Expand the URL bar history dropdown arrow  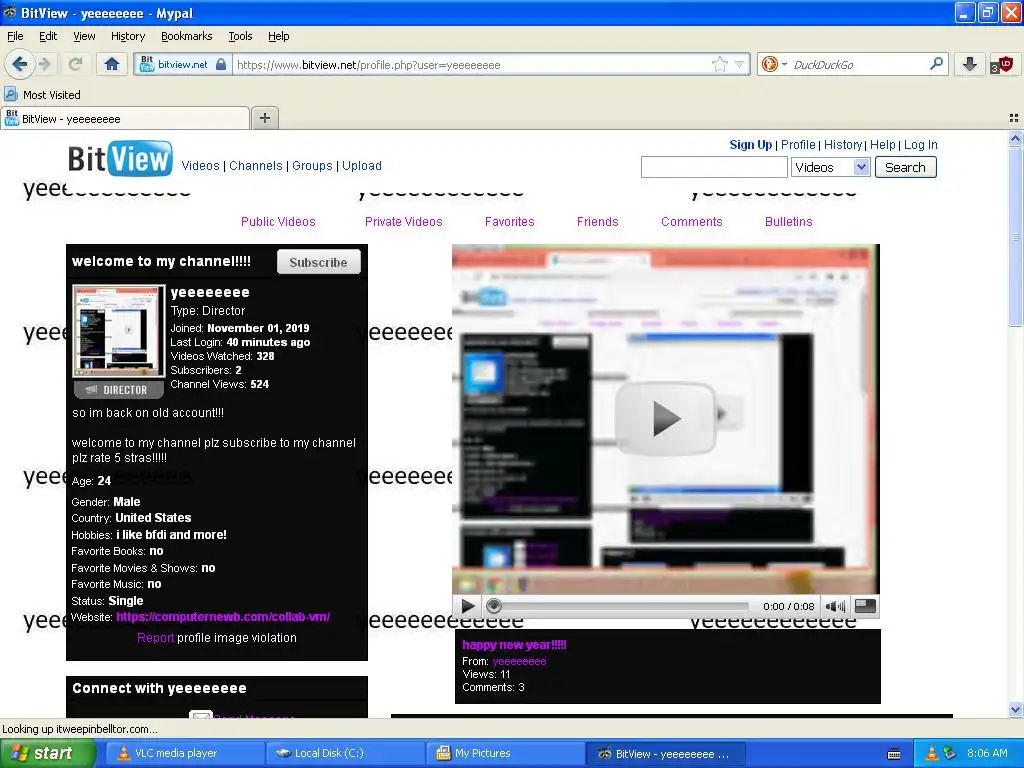[739, 65]
